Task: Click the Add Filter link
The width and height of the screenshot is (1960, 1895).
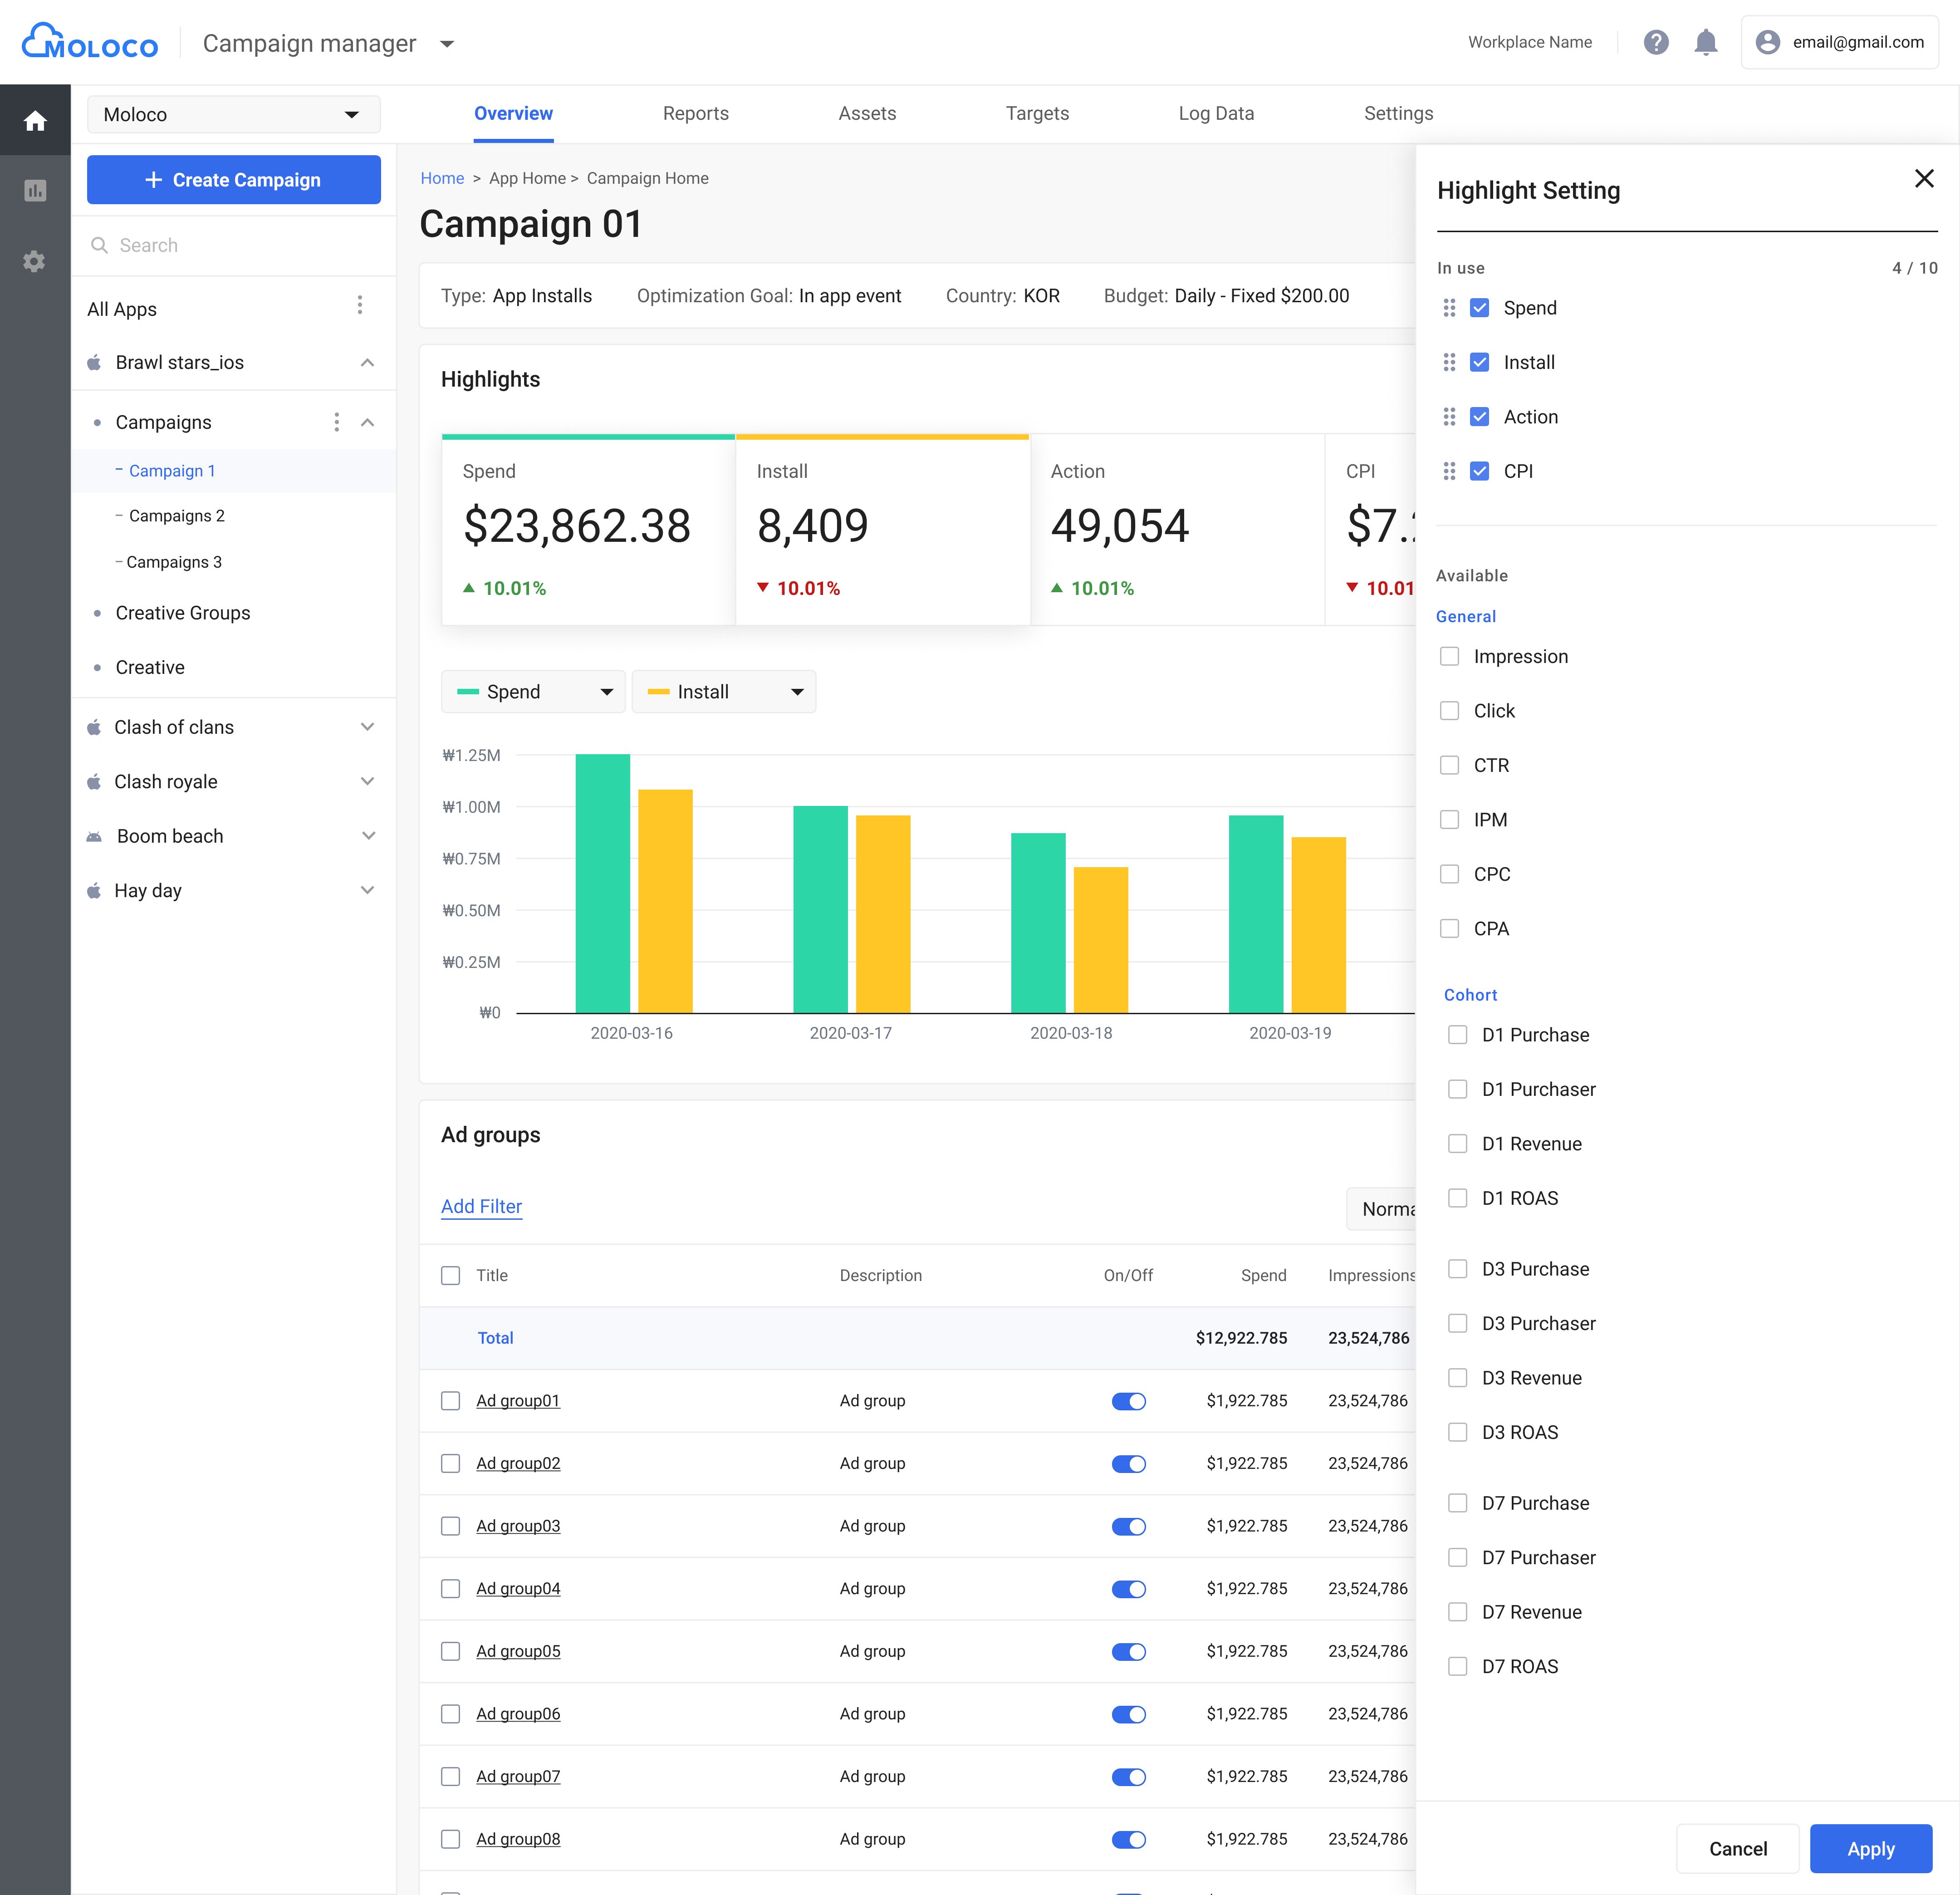Action: point(481,1207)
